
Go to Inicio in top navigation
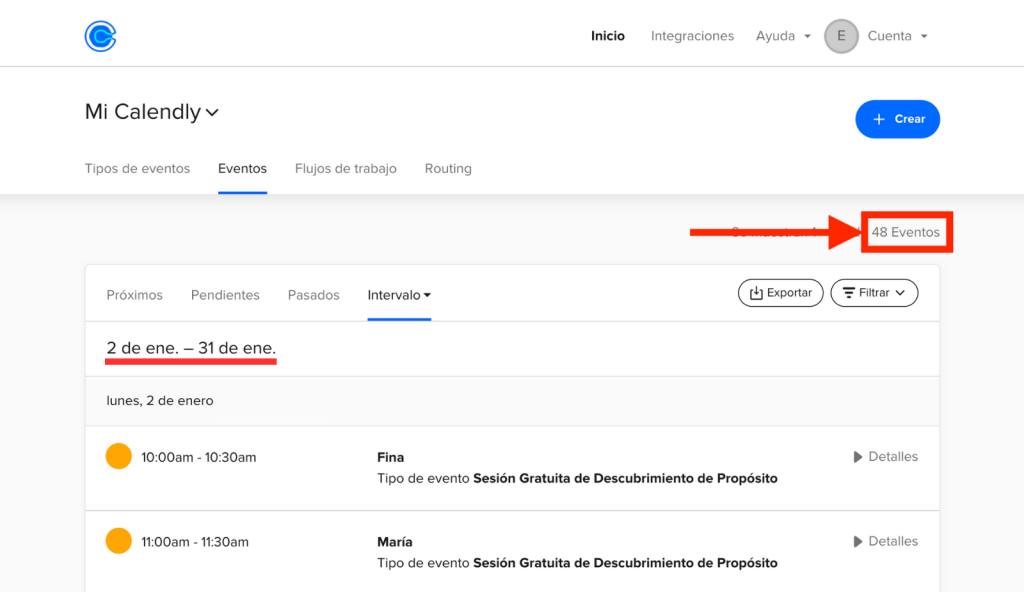coord(607,36)
